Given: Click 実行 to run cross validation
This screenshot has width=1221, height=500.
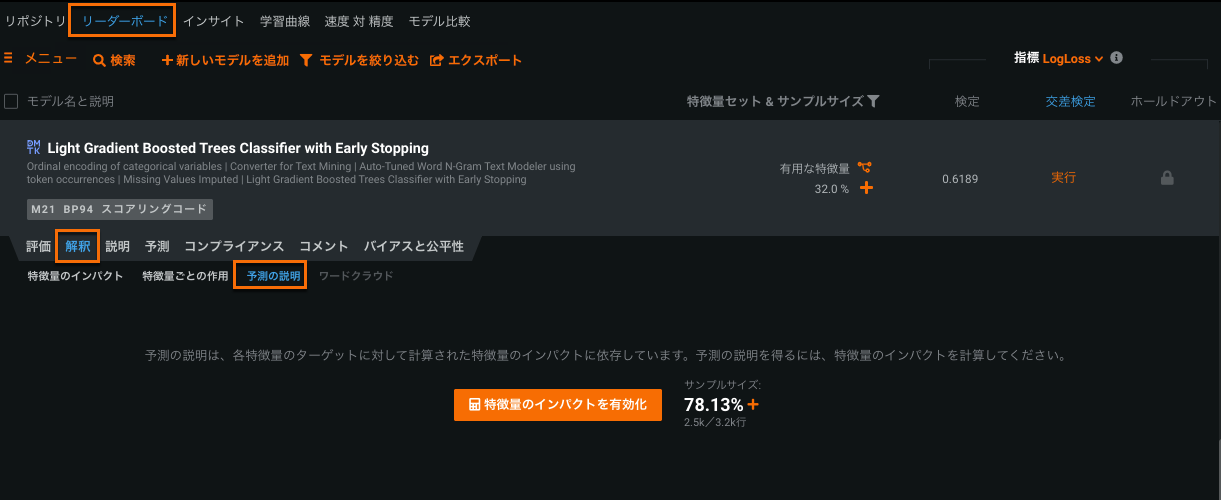Looking at the screenshot, I should coord(1063,178).
